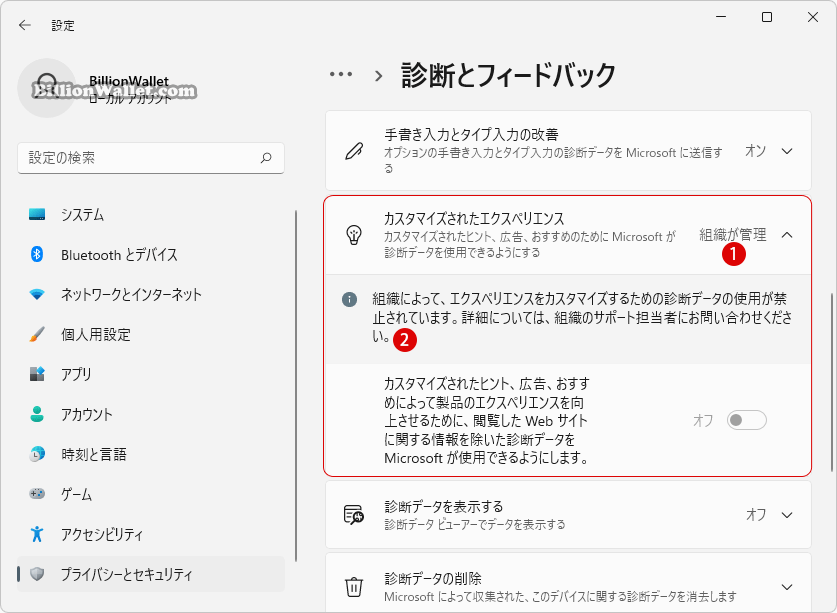Click the search magnifier icon
Image resolution: width=837 pixels, height=613 pixels.
point(266,158)
